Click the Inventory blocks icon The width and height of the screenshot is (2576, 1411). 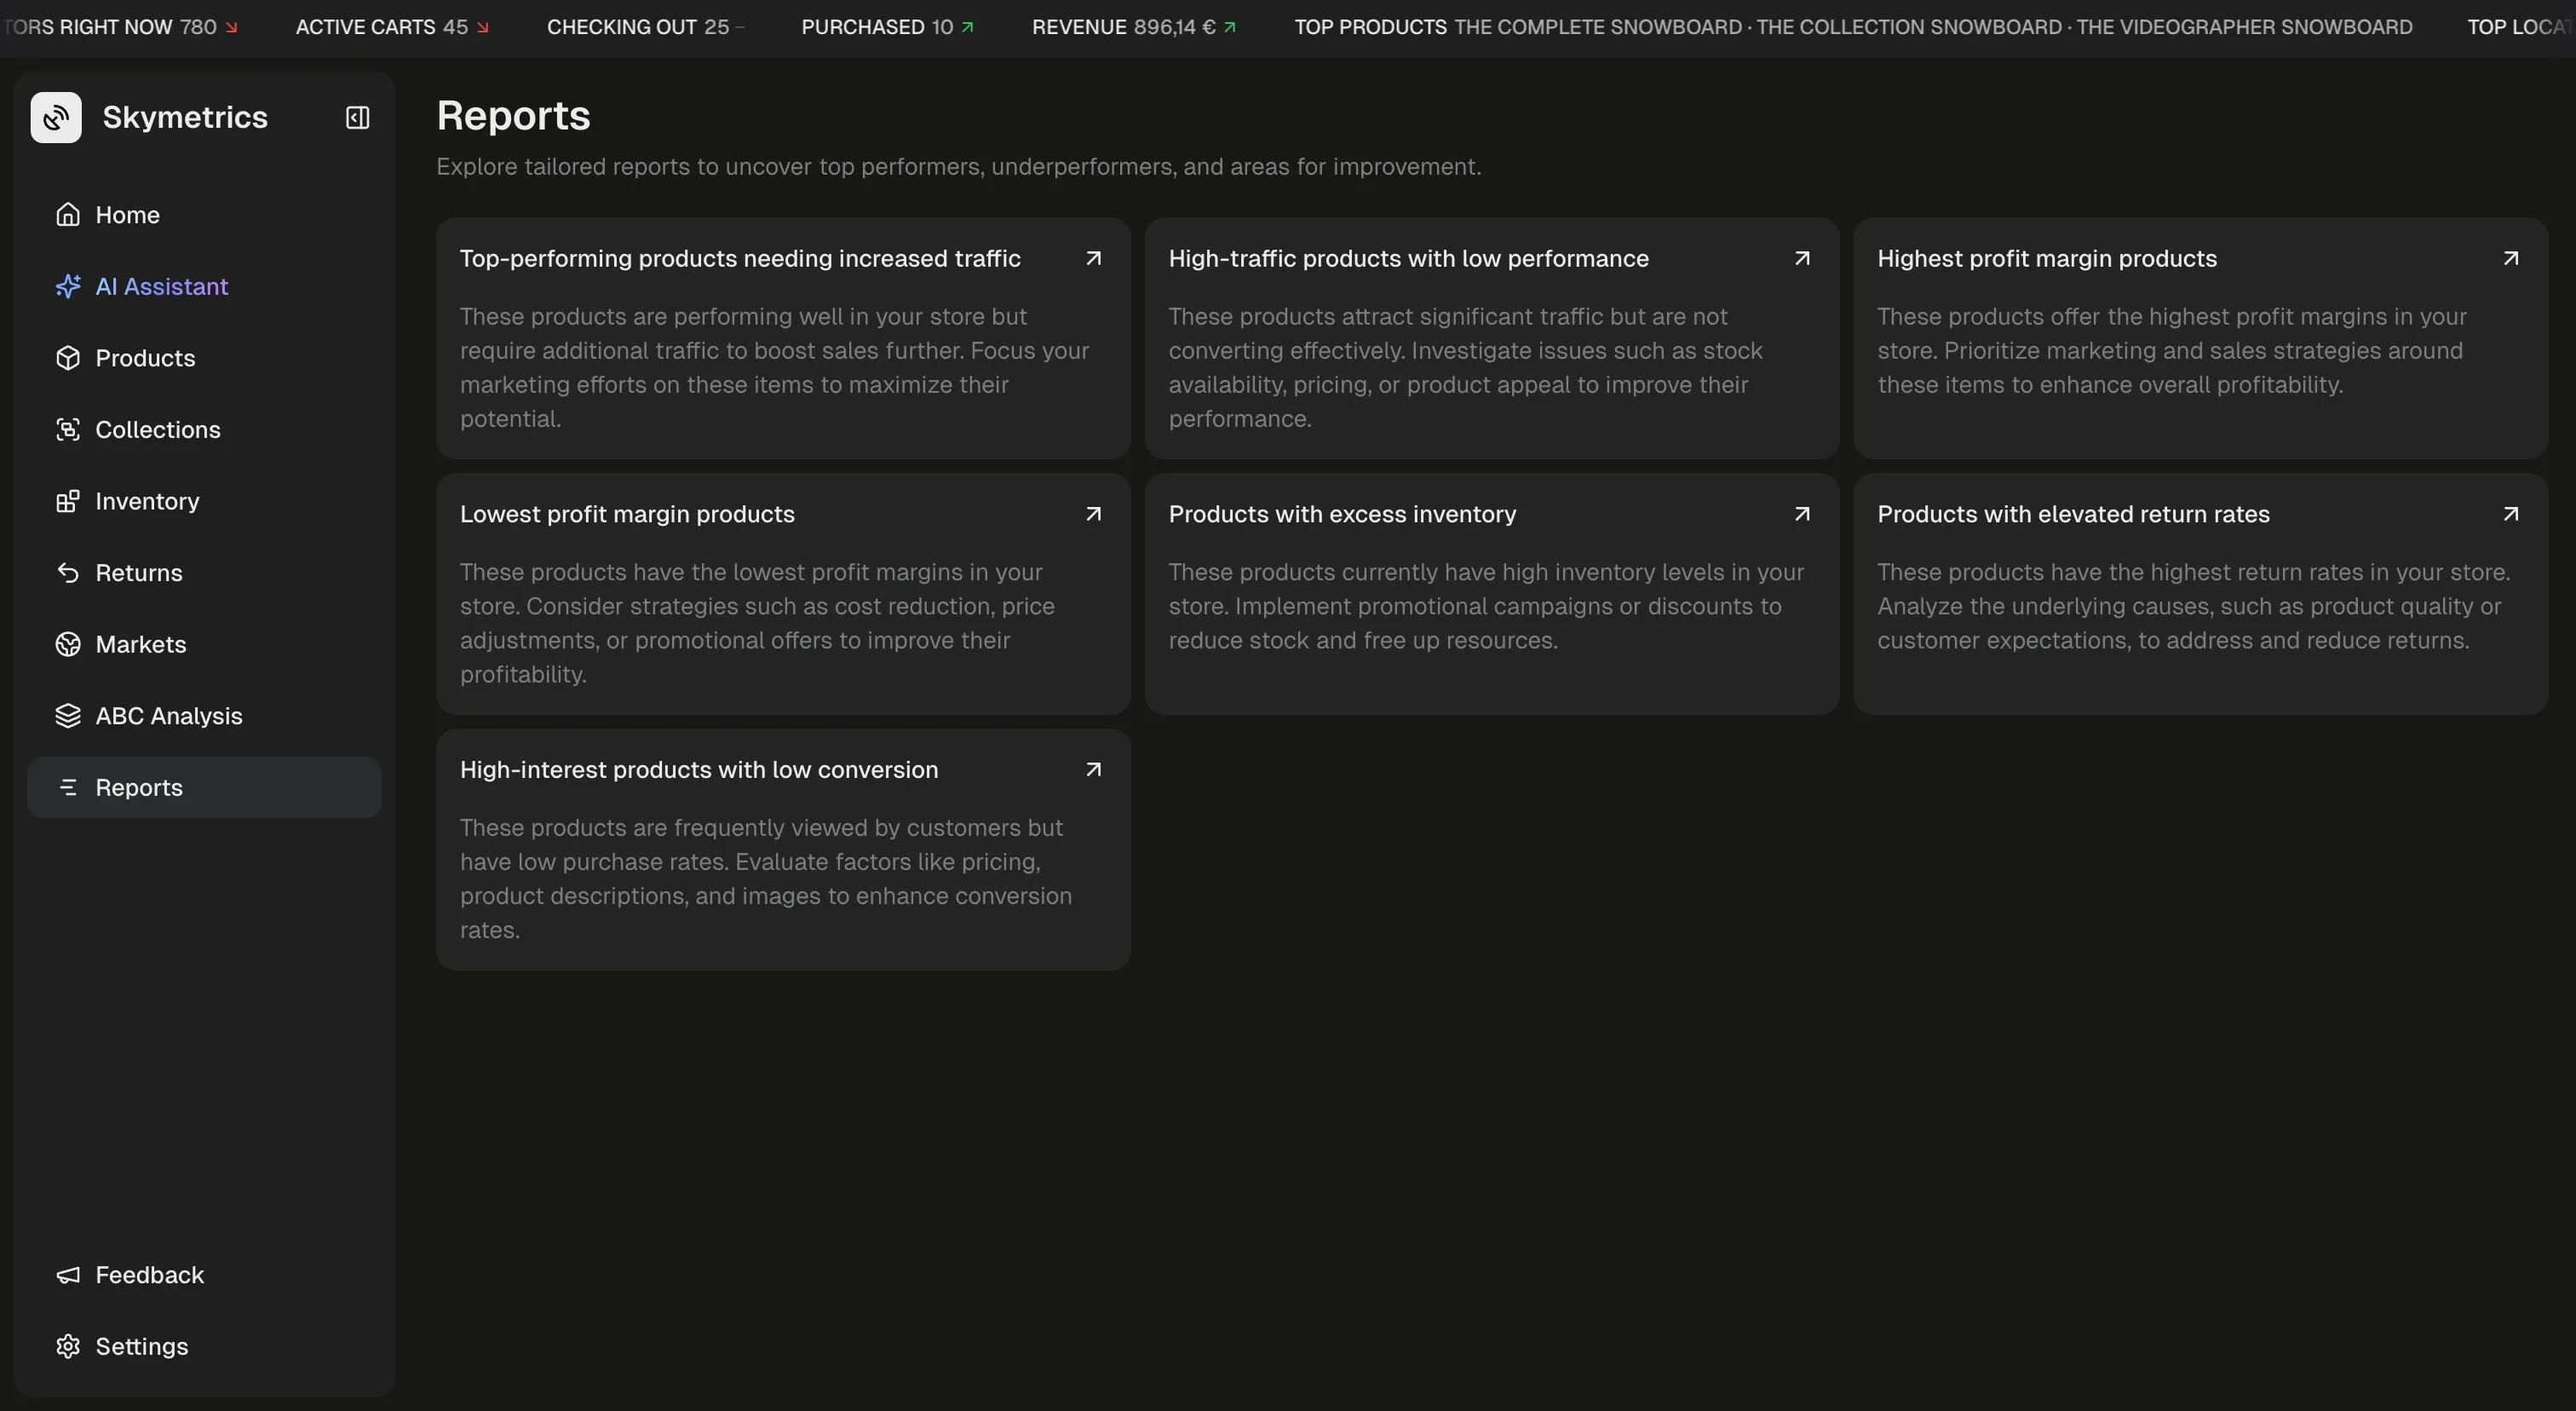point(68,501)
